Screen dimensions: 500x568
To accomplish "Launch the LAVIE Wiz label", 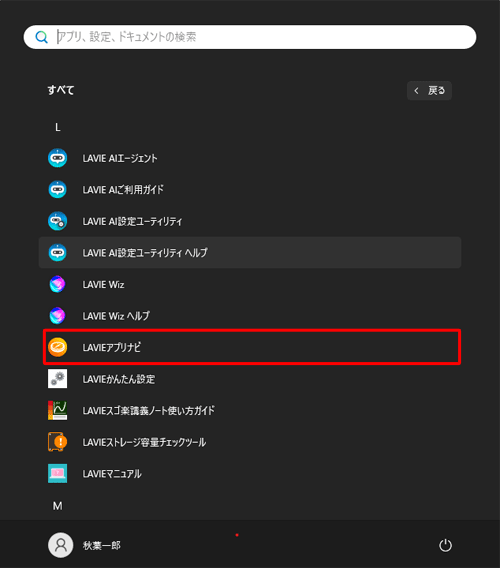I will 103,285.
